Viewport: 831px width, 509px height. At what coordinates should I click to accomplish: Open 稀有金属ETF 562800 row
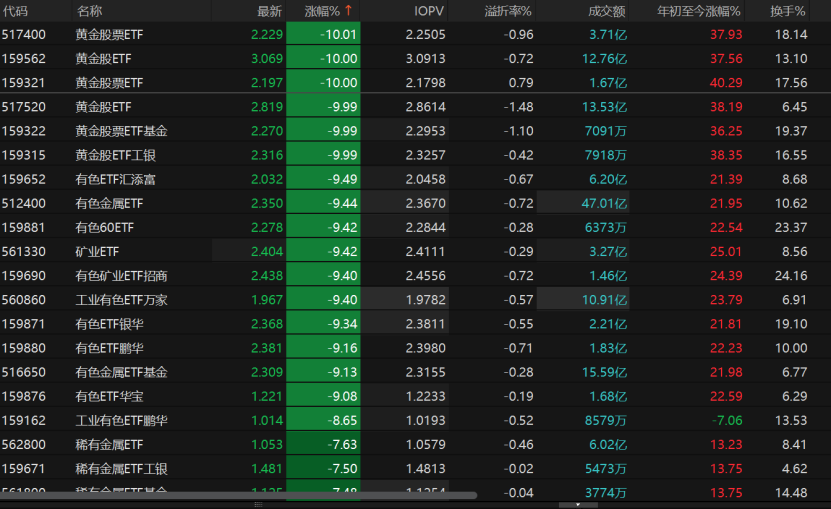[x=109, y=444]
